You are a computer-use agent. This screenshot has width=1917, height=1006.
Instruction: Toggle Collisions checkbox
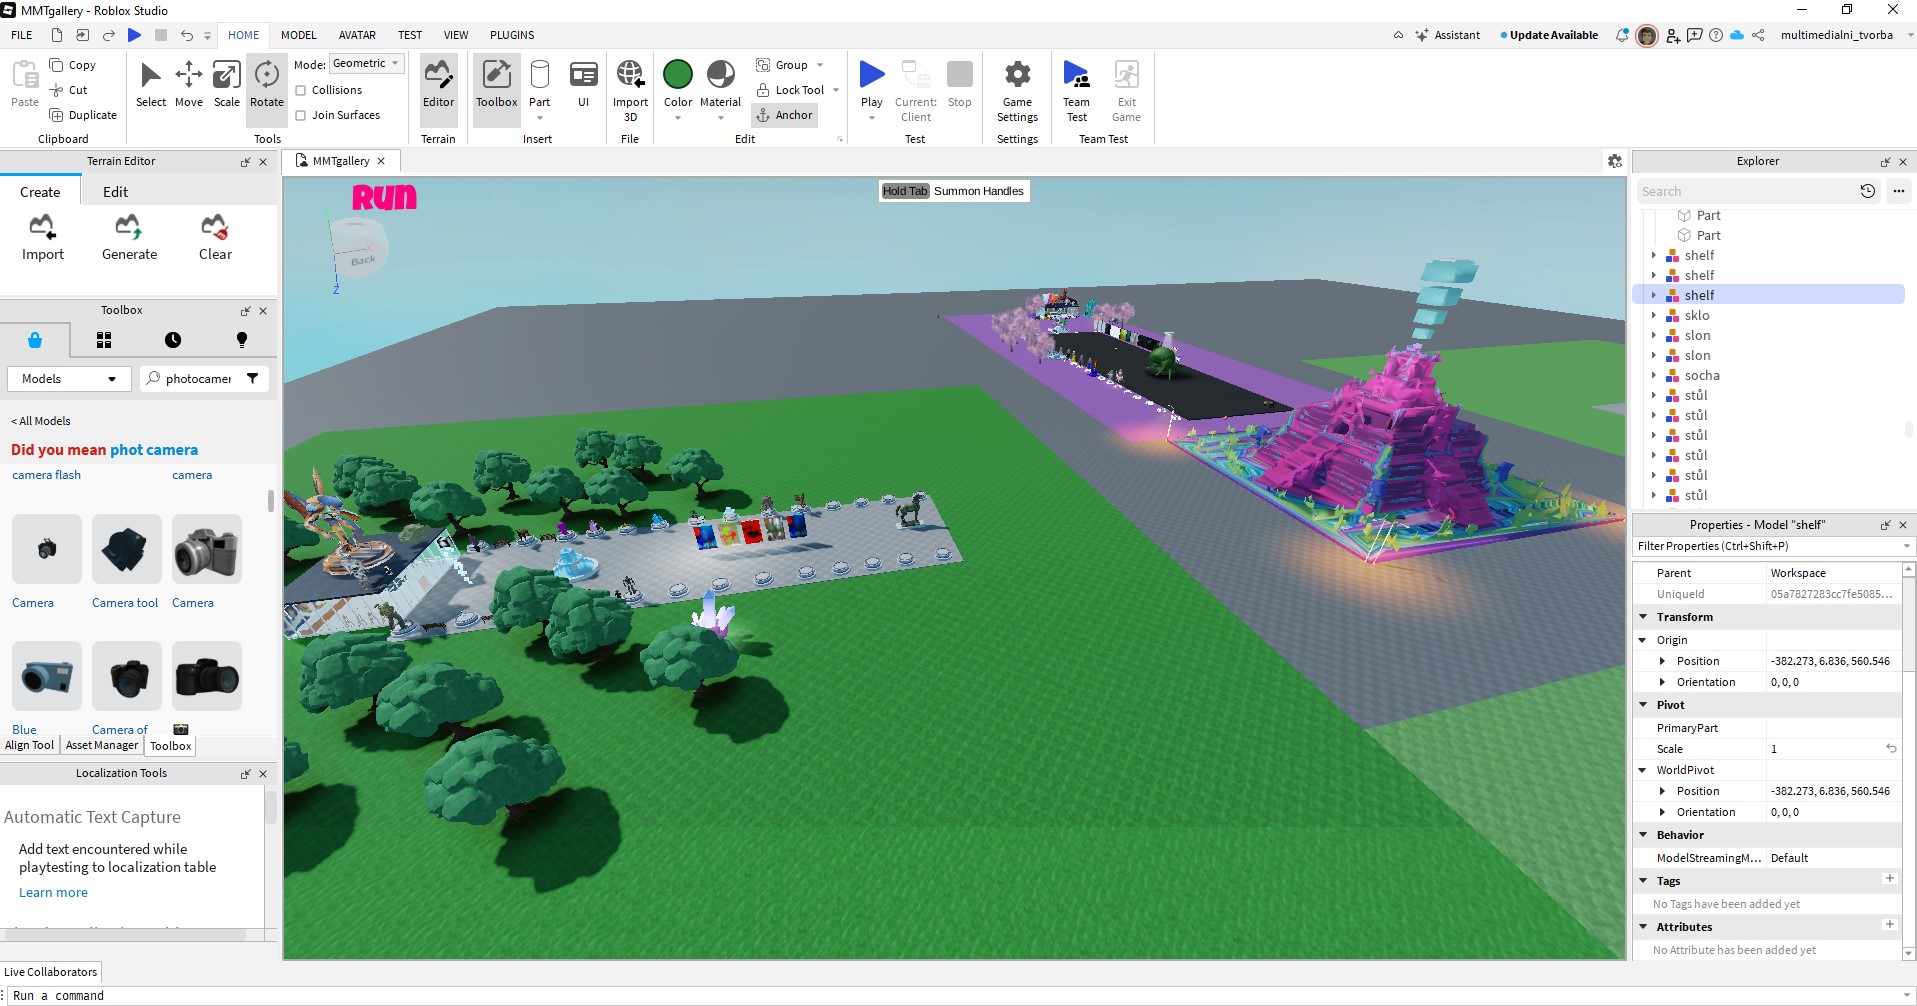[x=301, y=90]
